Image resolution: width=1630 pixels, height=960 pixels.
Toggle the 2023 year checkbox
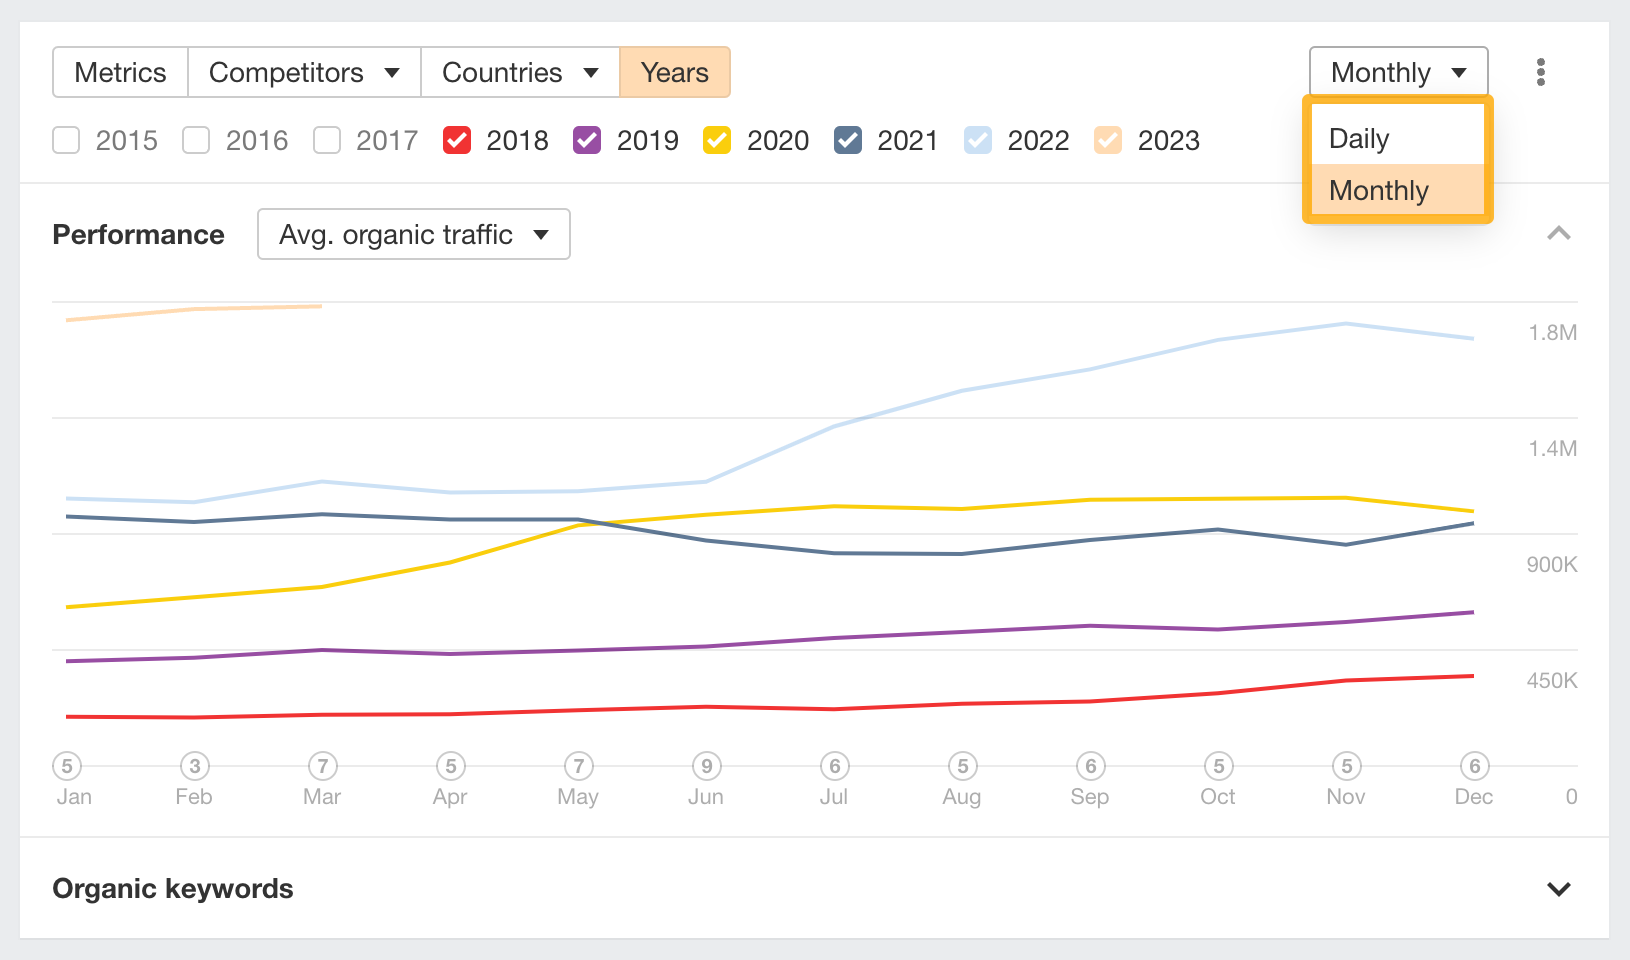coord(1108,140)
